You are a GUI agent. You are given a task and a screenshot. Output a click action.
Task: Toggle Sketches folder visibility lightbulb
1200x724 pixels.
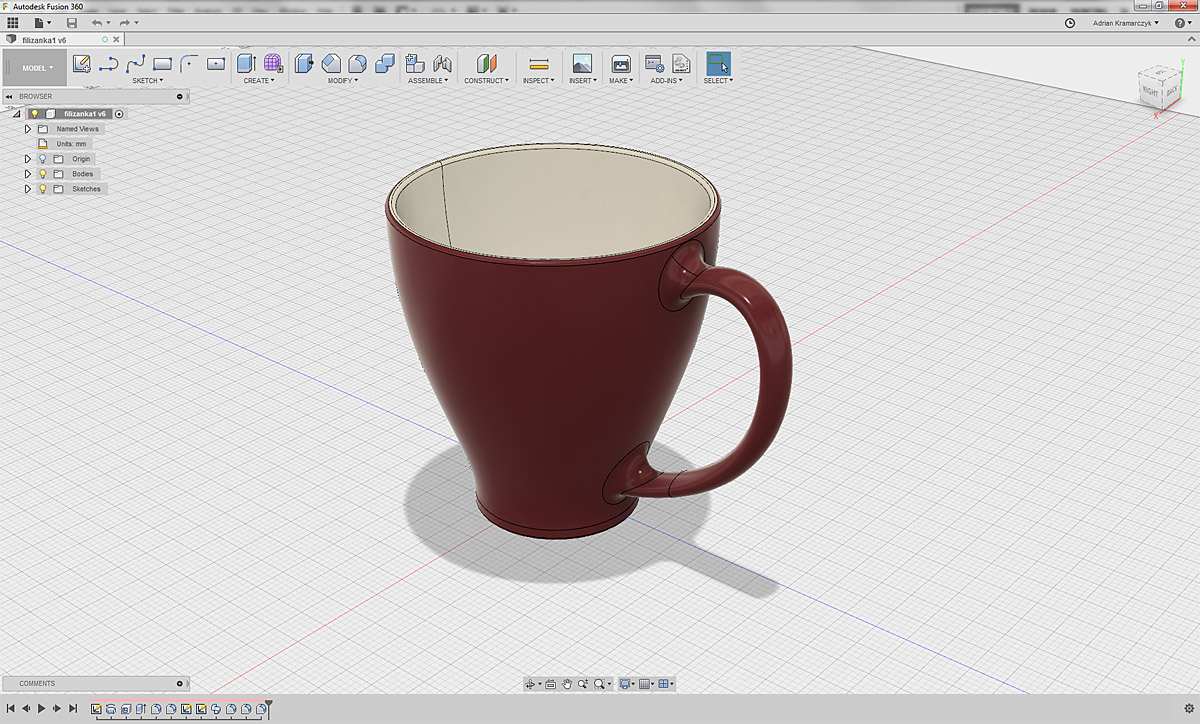[x=43, y=189]
